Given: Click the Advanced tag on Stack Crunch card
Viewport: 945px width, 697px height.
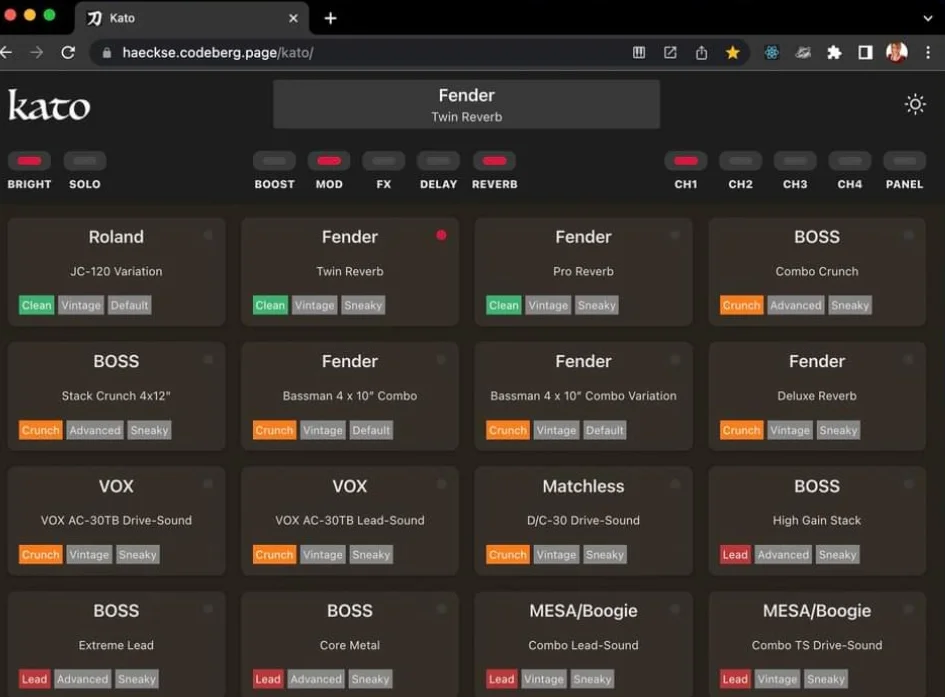Looking at the screenshot, I should tap(95, 430).
